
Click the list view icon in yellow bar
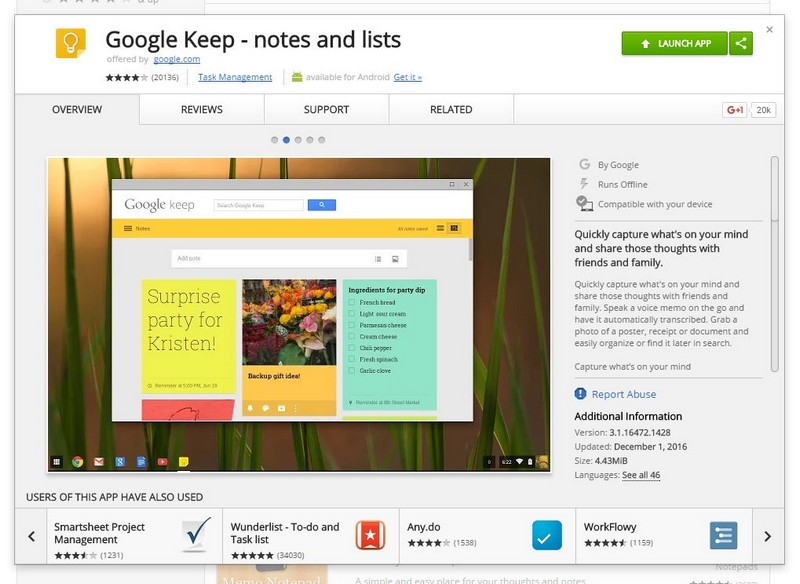pos(440,228)
